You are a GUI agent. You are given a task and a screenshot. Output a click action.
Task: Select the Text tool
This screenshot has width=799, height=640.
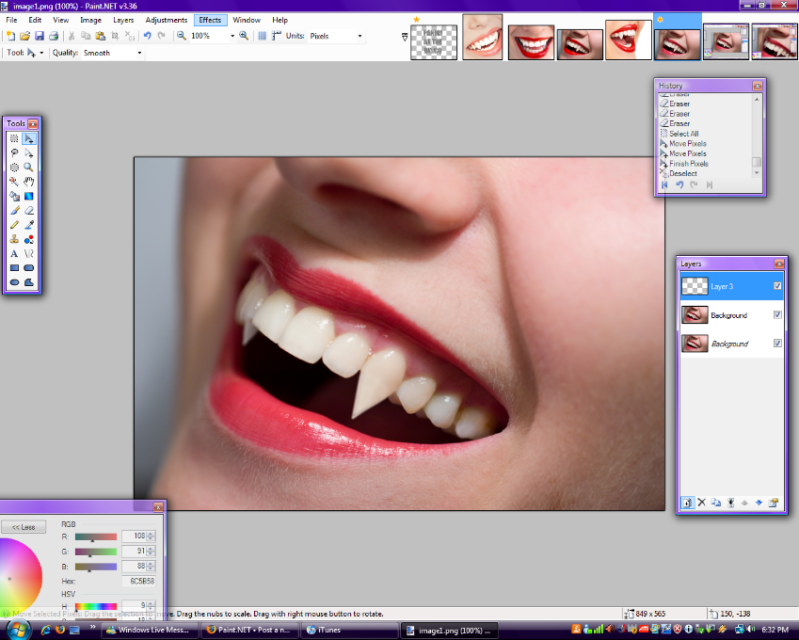click(x=14, y=253)
